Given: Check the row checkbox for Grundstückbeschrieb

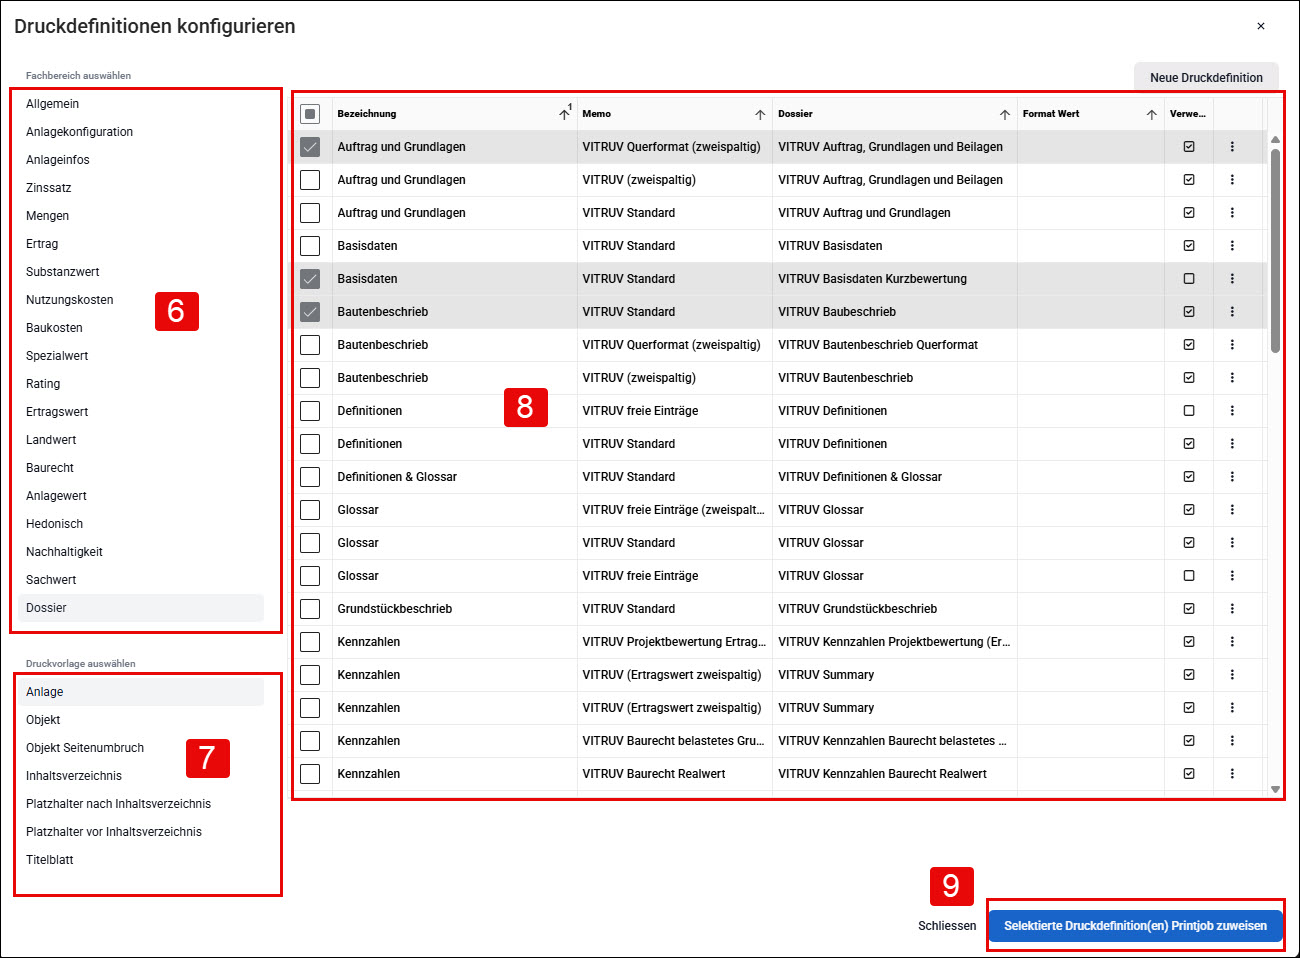Looking at the screenshot, I should point(310,608).
